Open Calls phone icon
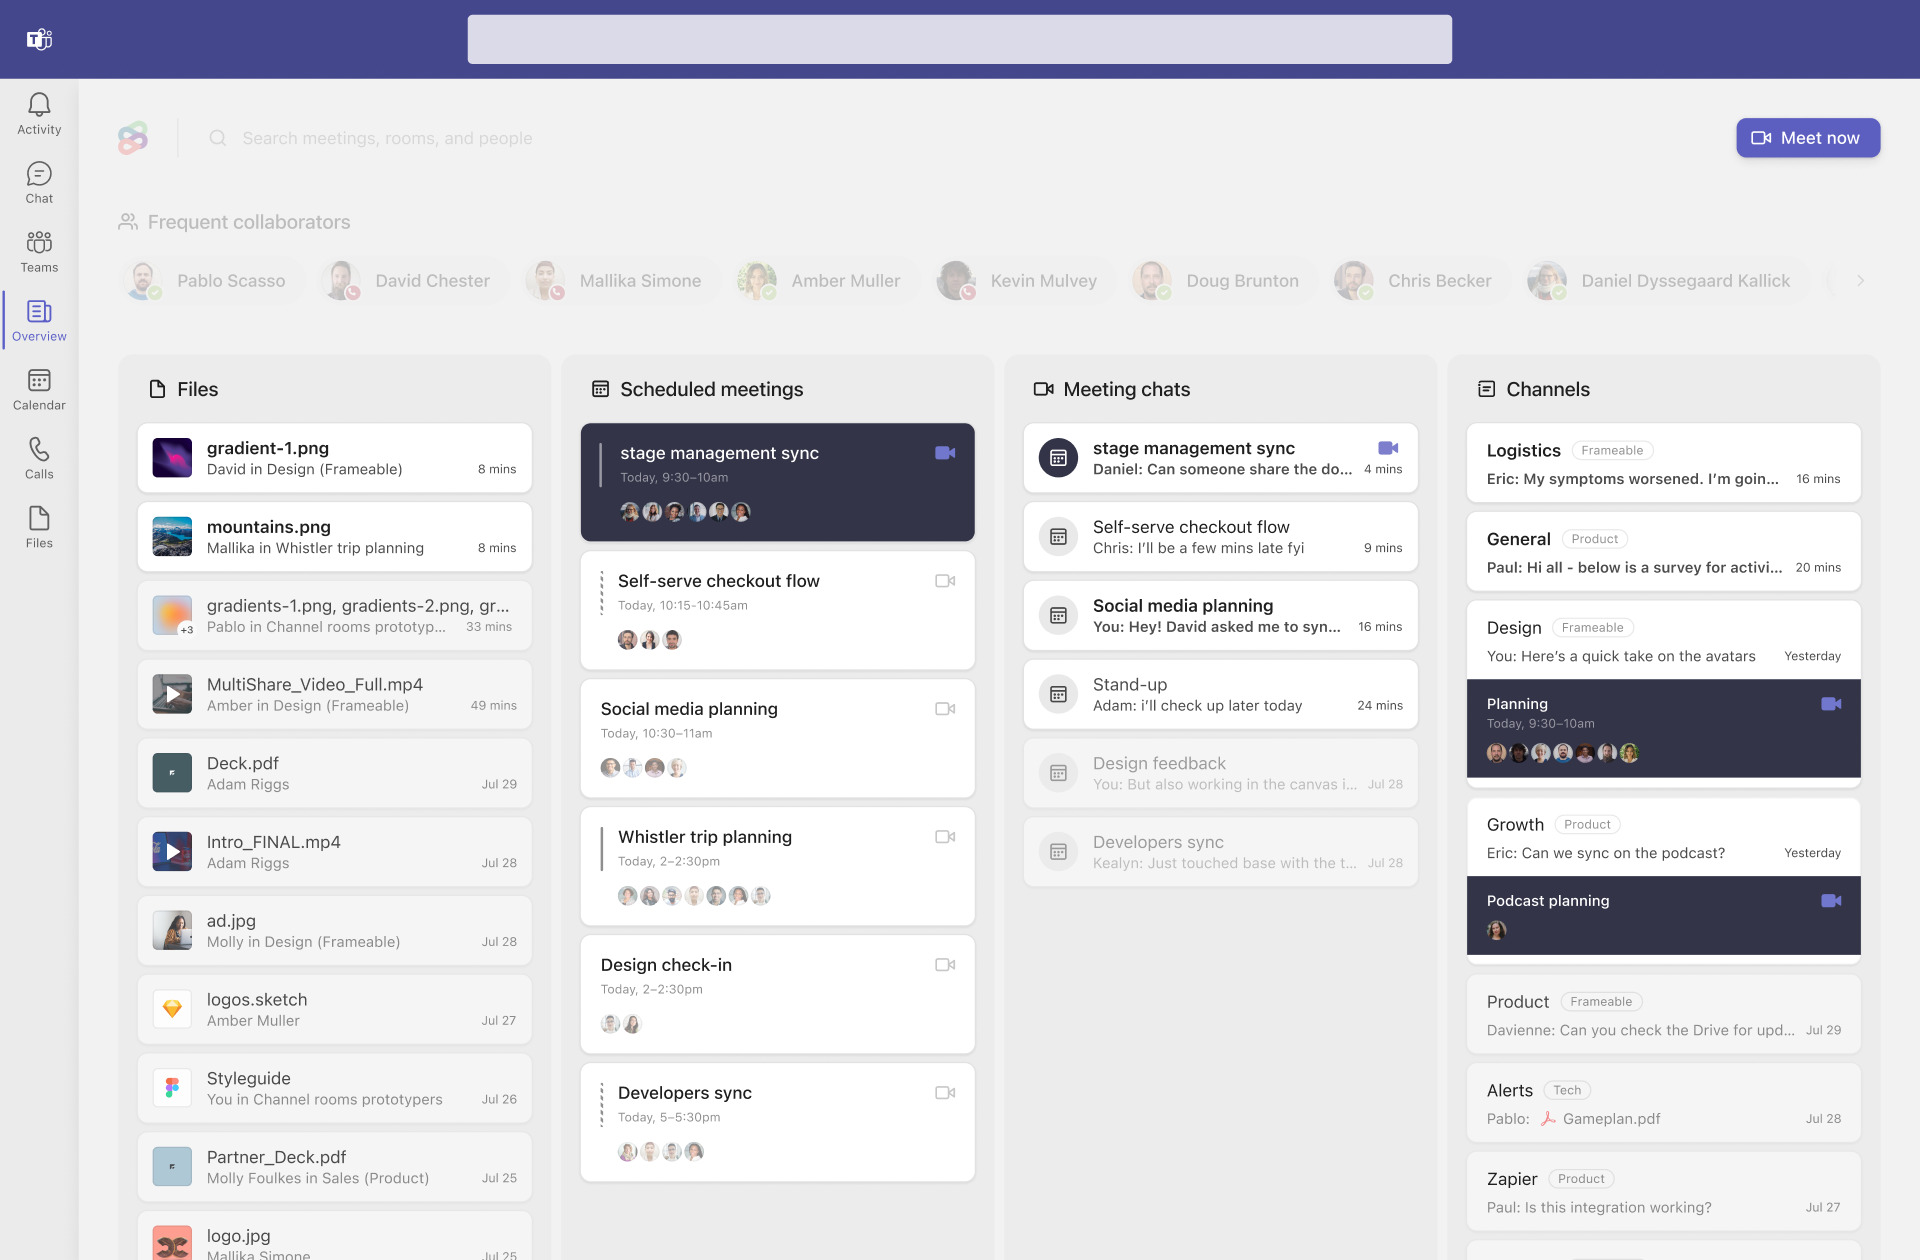The image size is (1920, 1260). [x=39, y=458]
